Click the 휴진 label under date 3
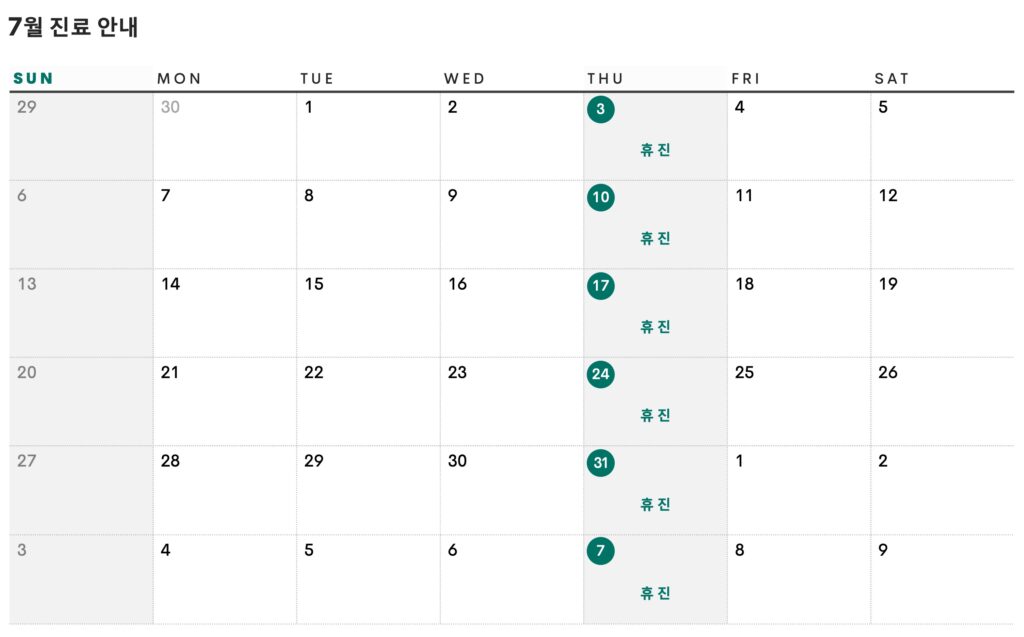 (655, 150)
